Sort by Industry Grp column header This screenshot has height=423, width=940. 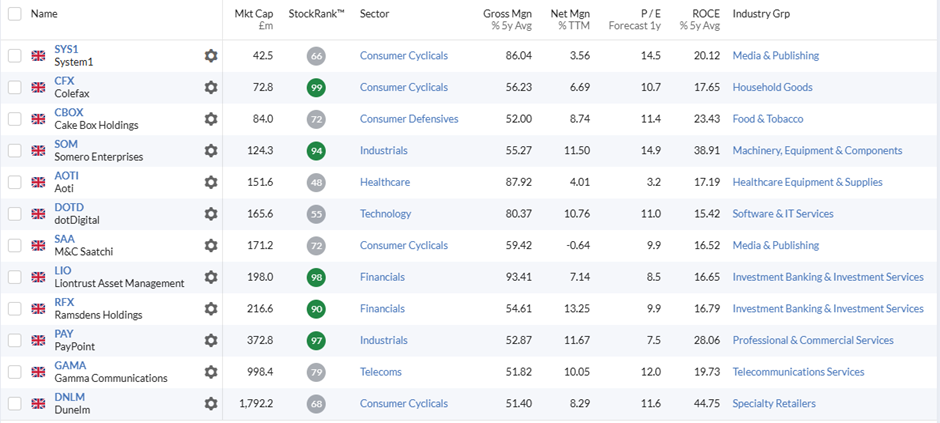tap(761, 14)
